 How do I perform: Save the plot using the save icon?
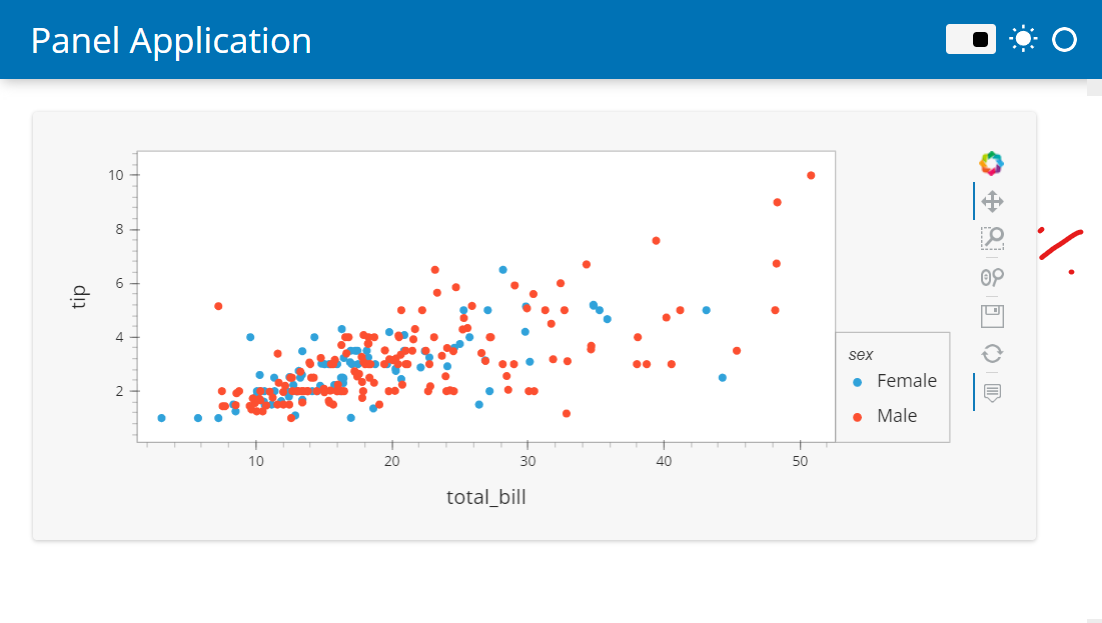tap(991, 315)
